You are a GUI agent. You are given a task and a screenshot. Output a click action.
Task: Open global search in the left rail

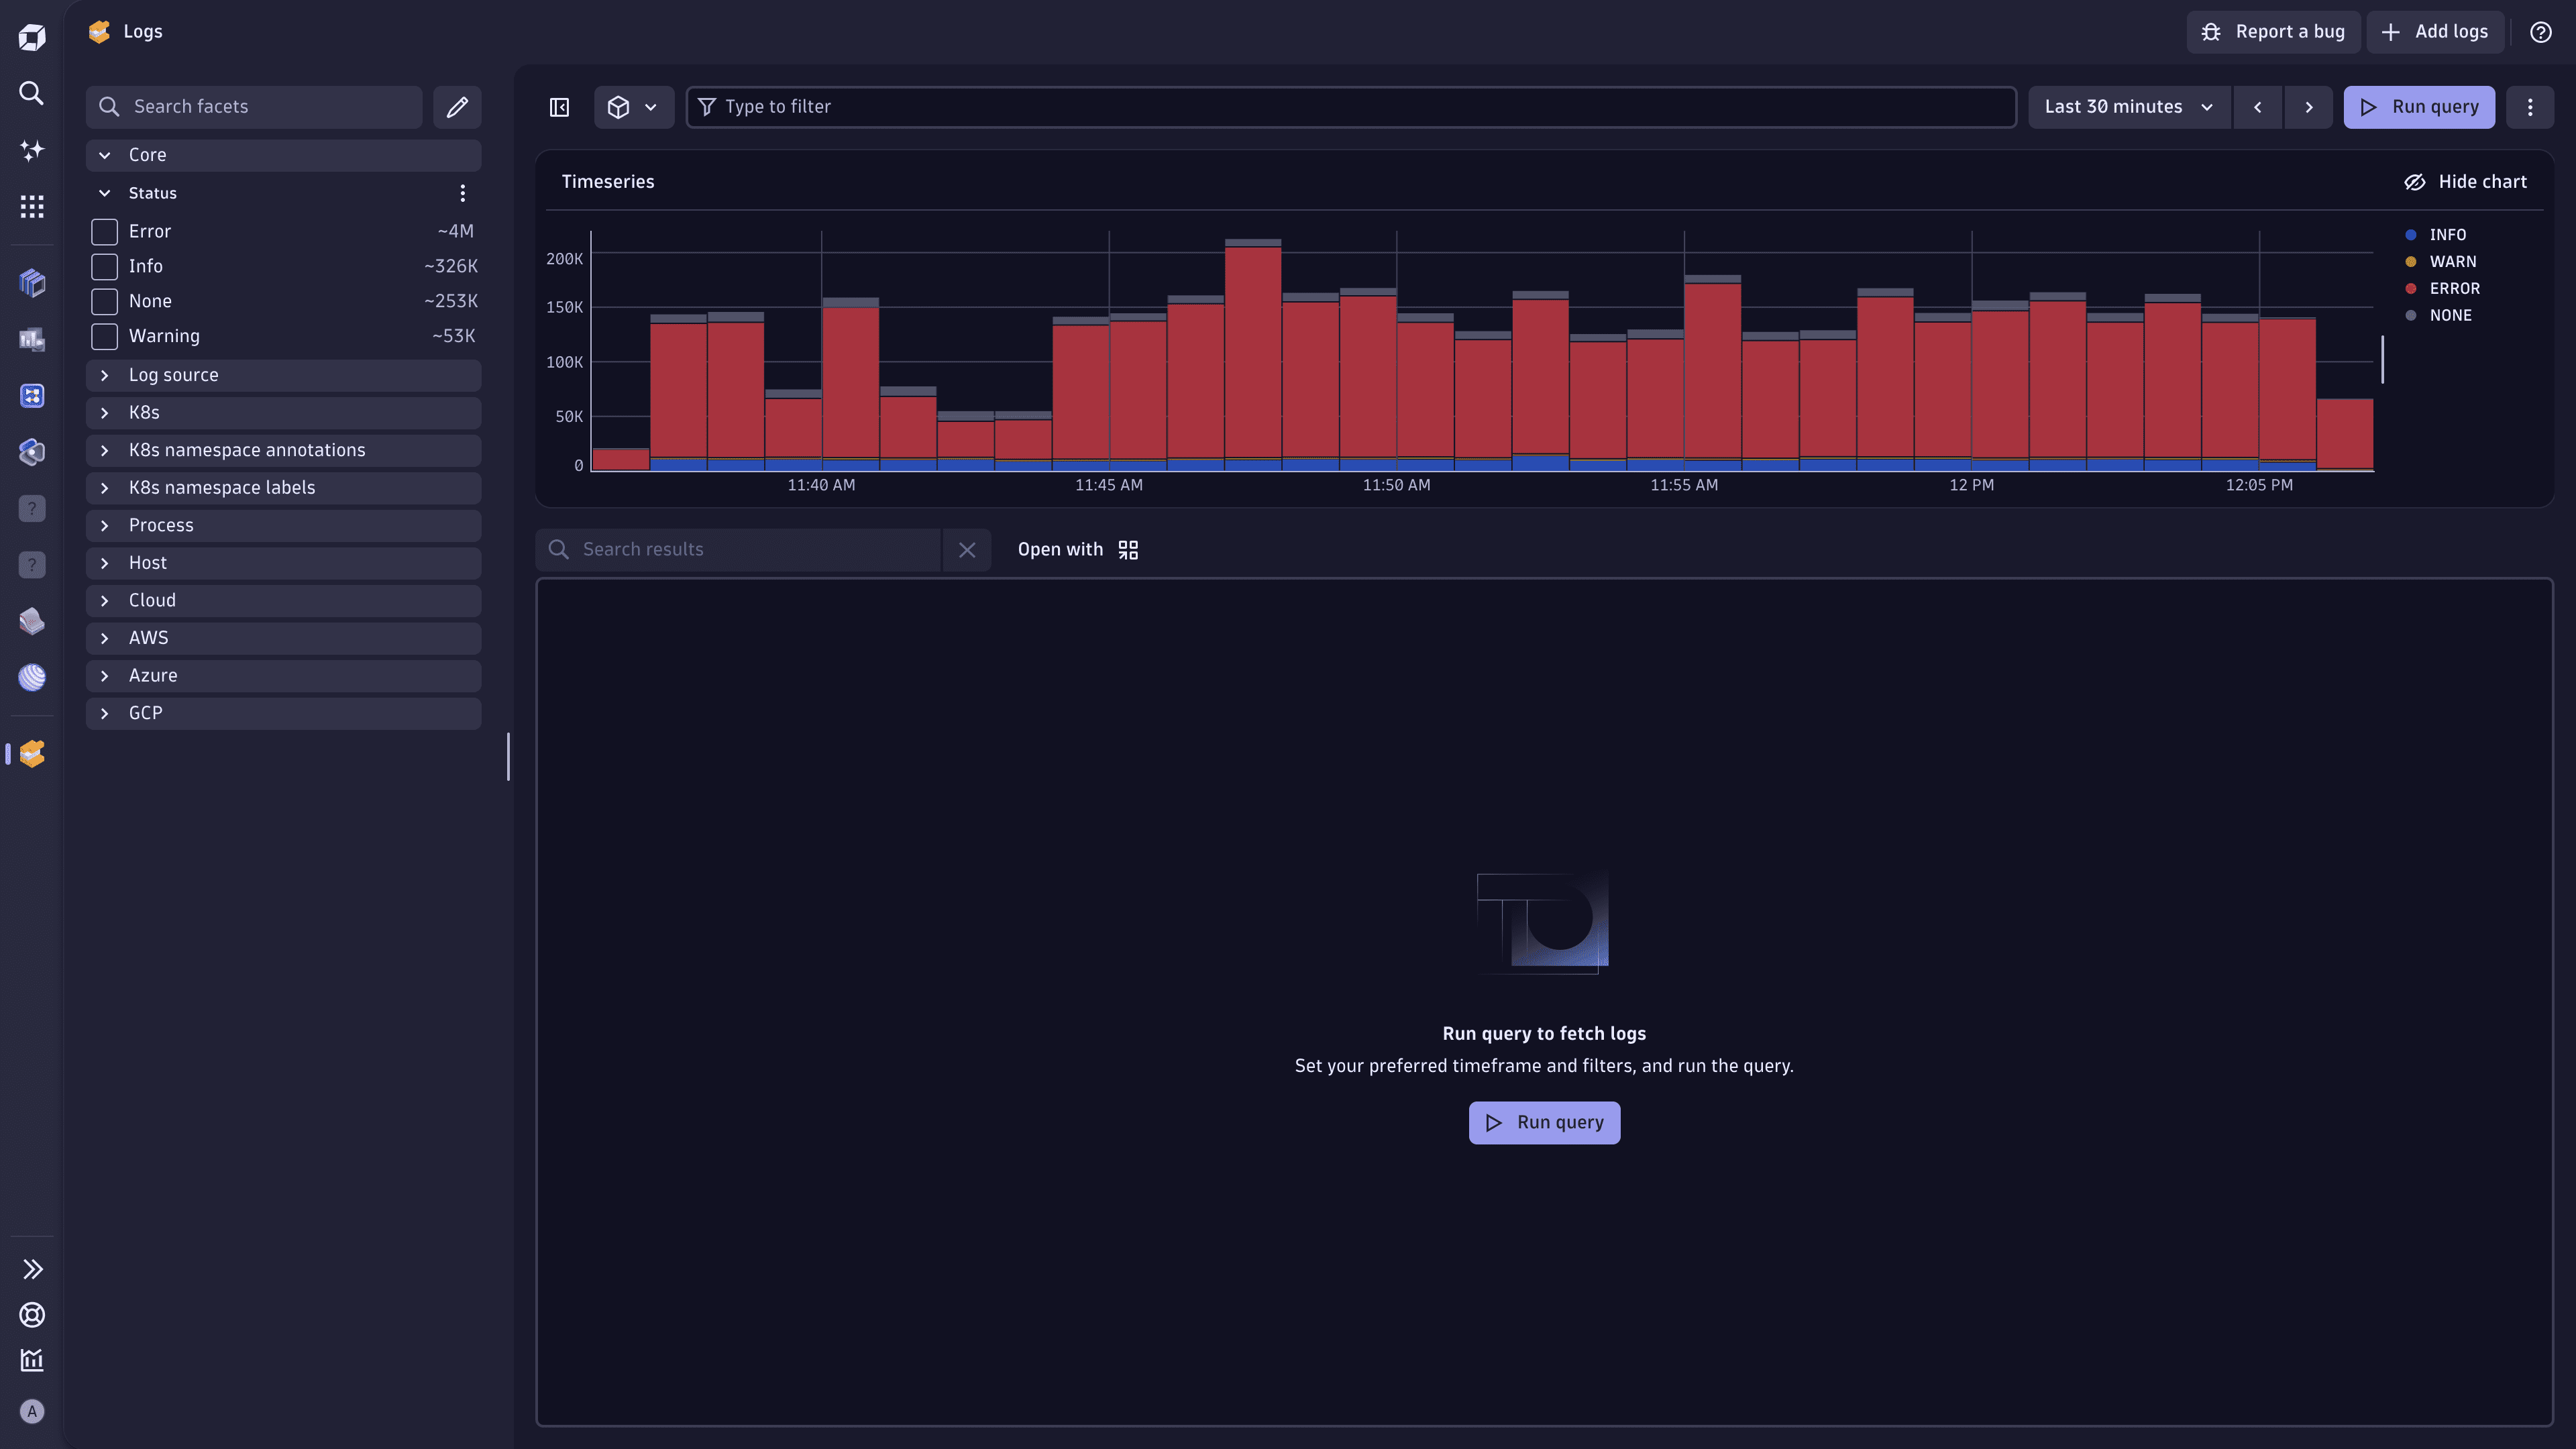click(31, 93)
